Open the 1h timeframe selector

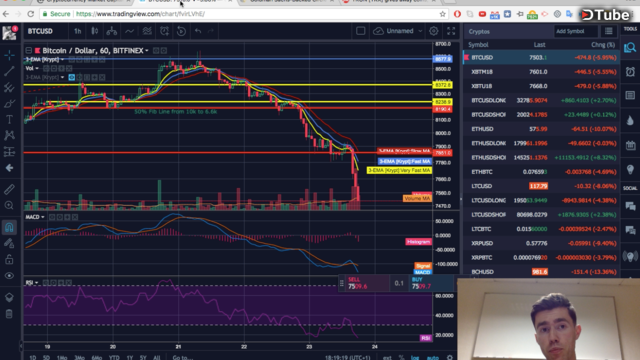click(x=77, y=31)
